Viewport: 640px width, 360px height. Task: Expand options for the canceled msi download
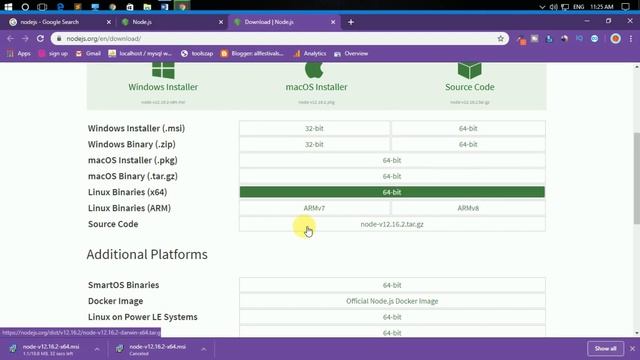tap(203, 349)
